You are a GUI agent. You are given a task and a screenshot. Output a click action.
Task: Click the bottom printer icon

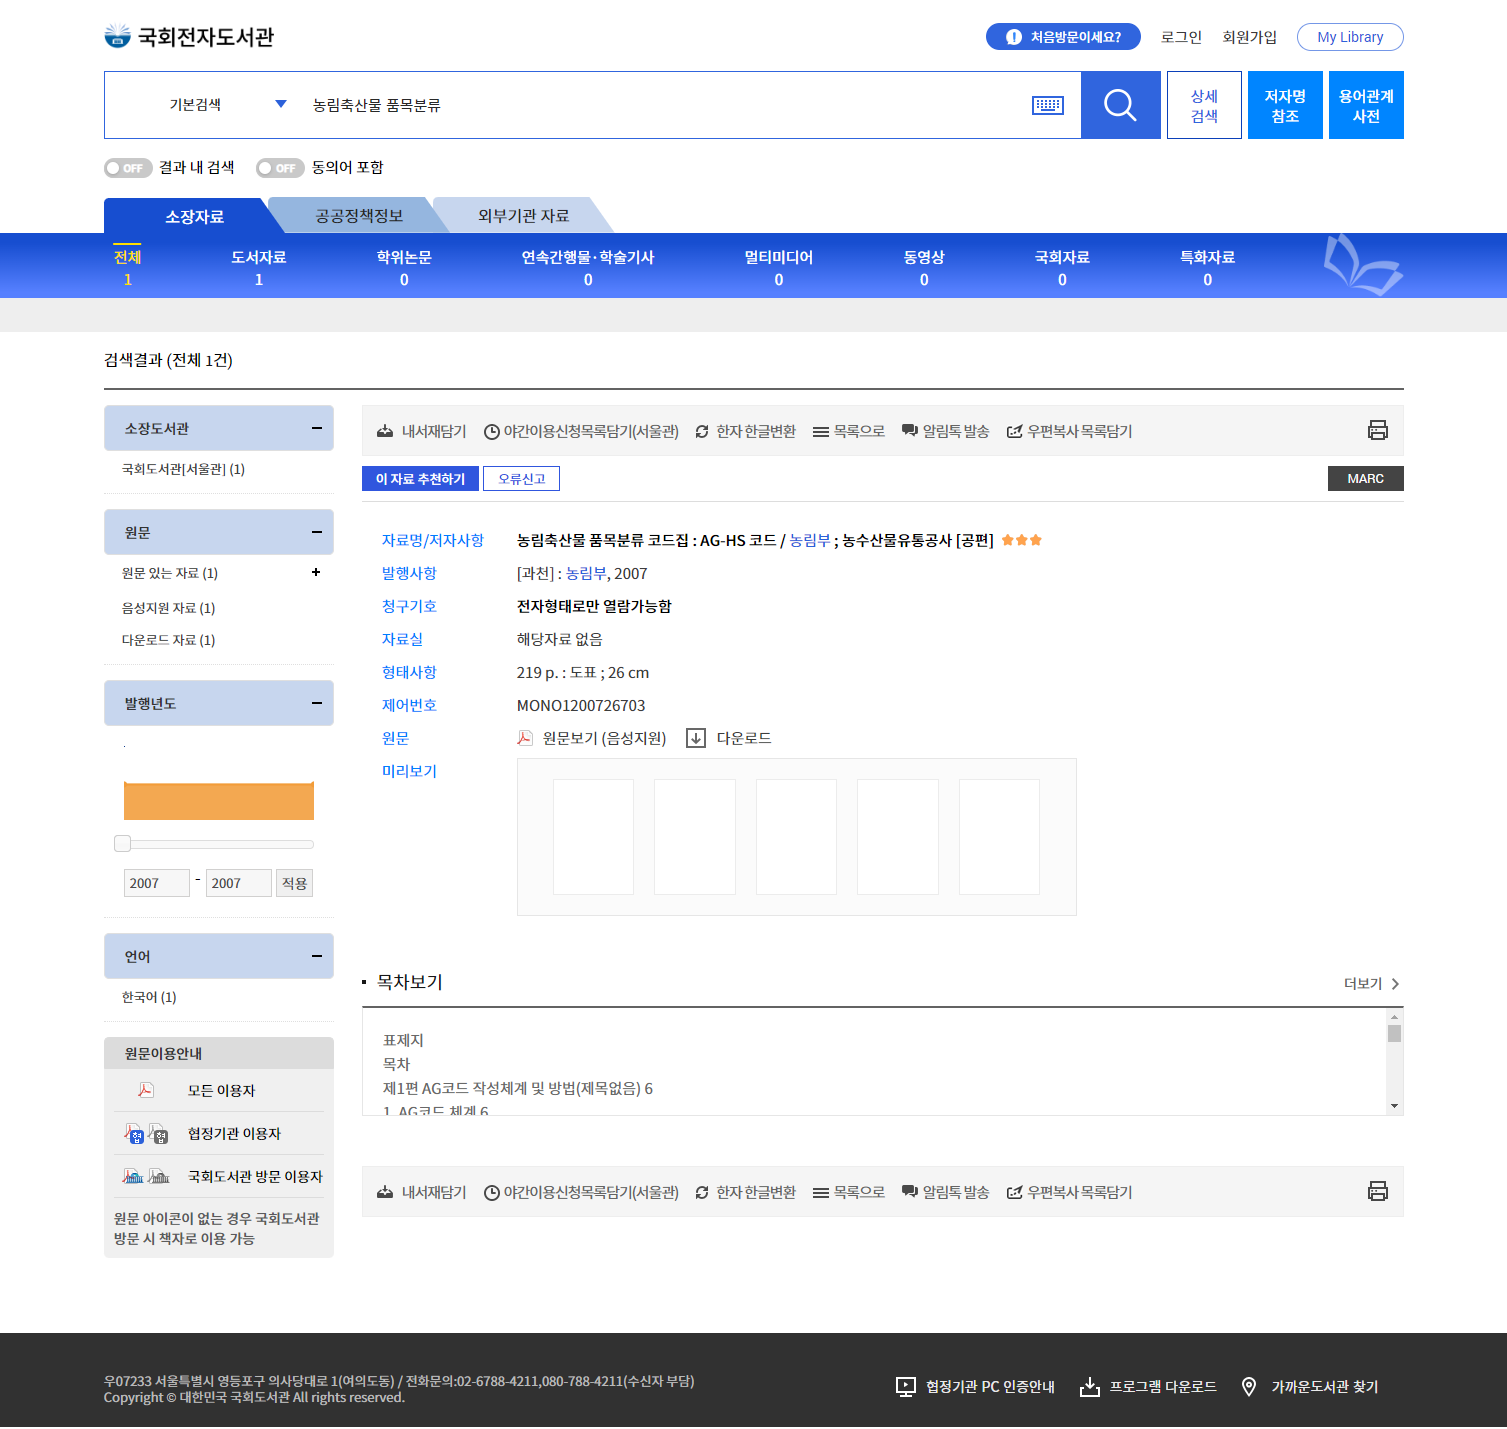1377,1191
